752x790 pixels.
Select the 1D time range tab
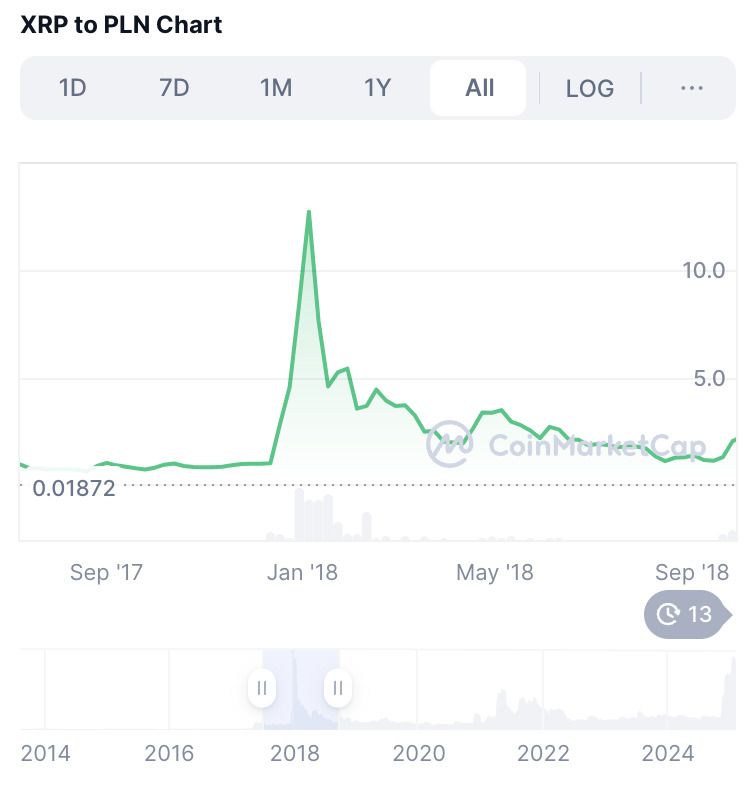[x=73, y=88]
